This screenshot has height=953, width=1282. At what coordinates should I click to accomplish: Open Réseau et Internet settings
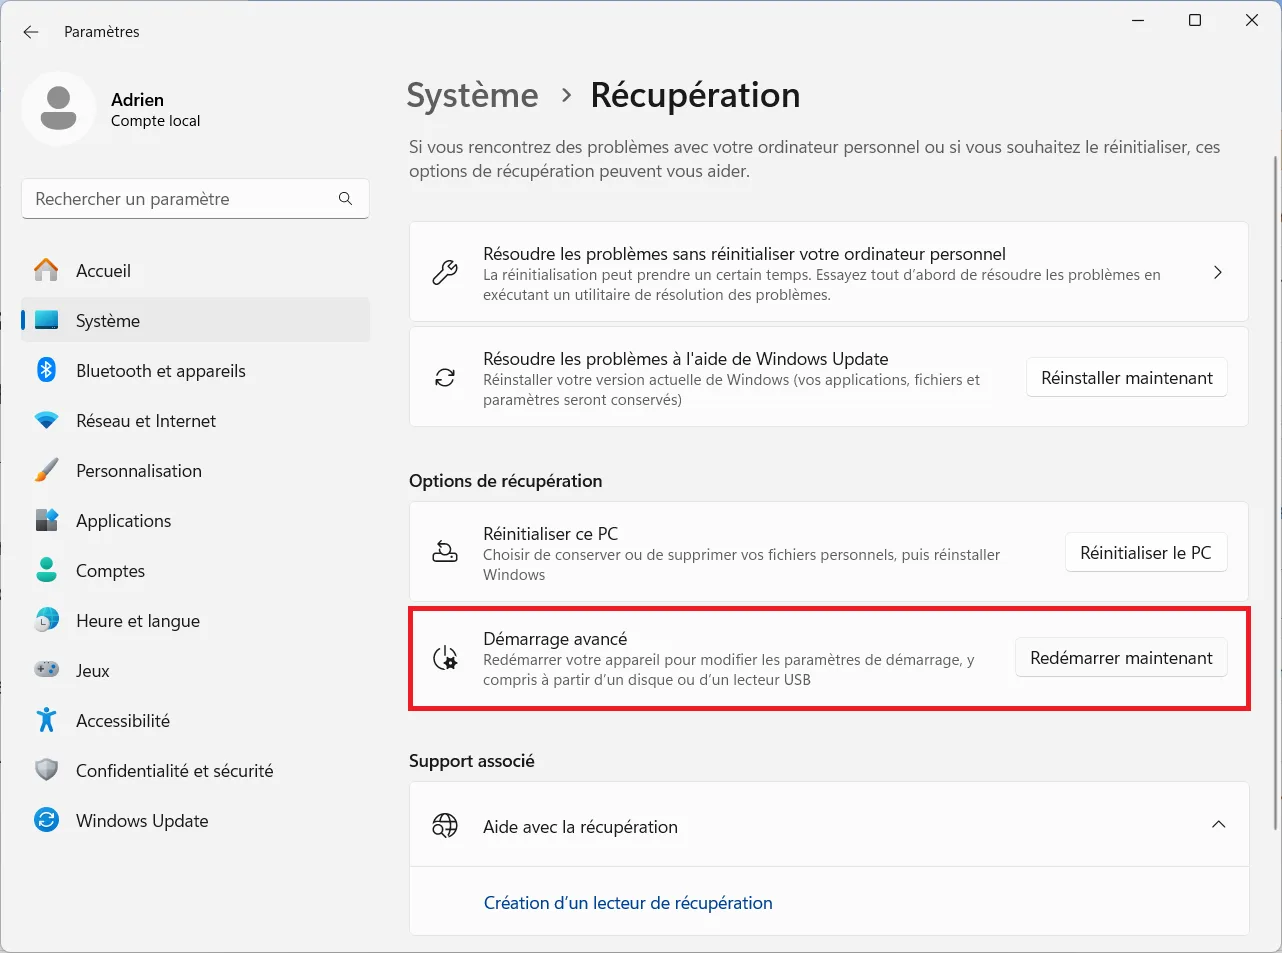pyautogui.click(x=195, y=420)
